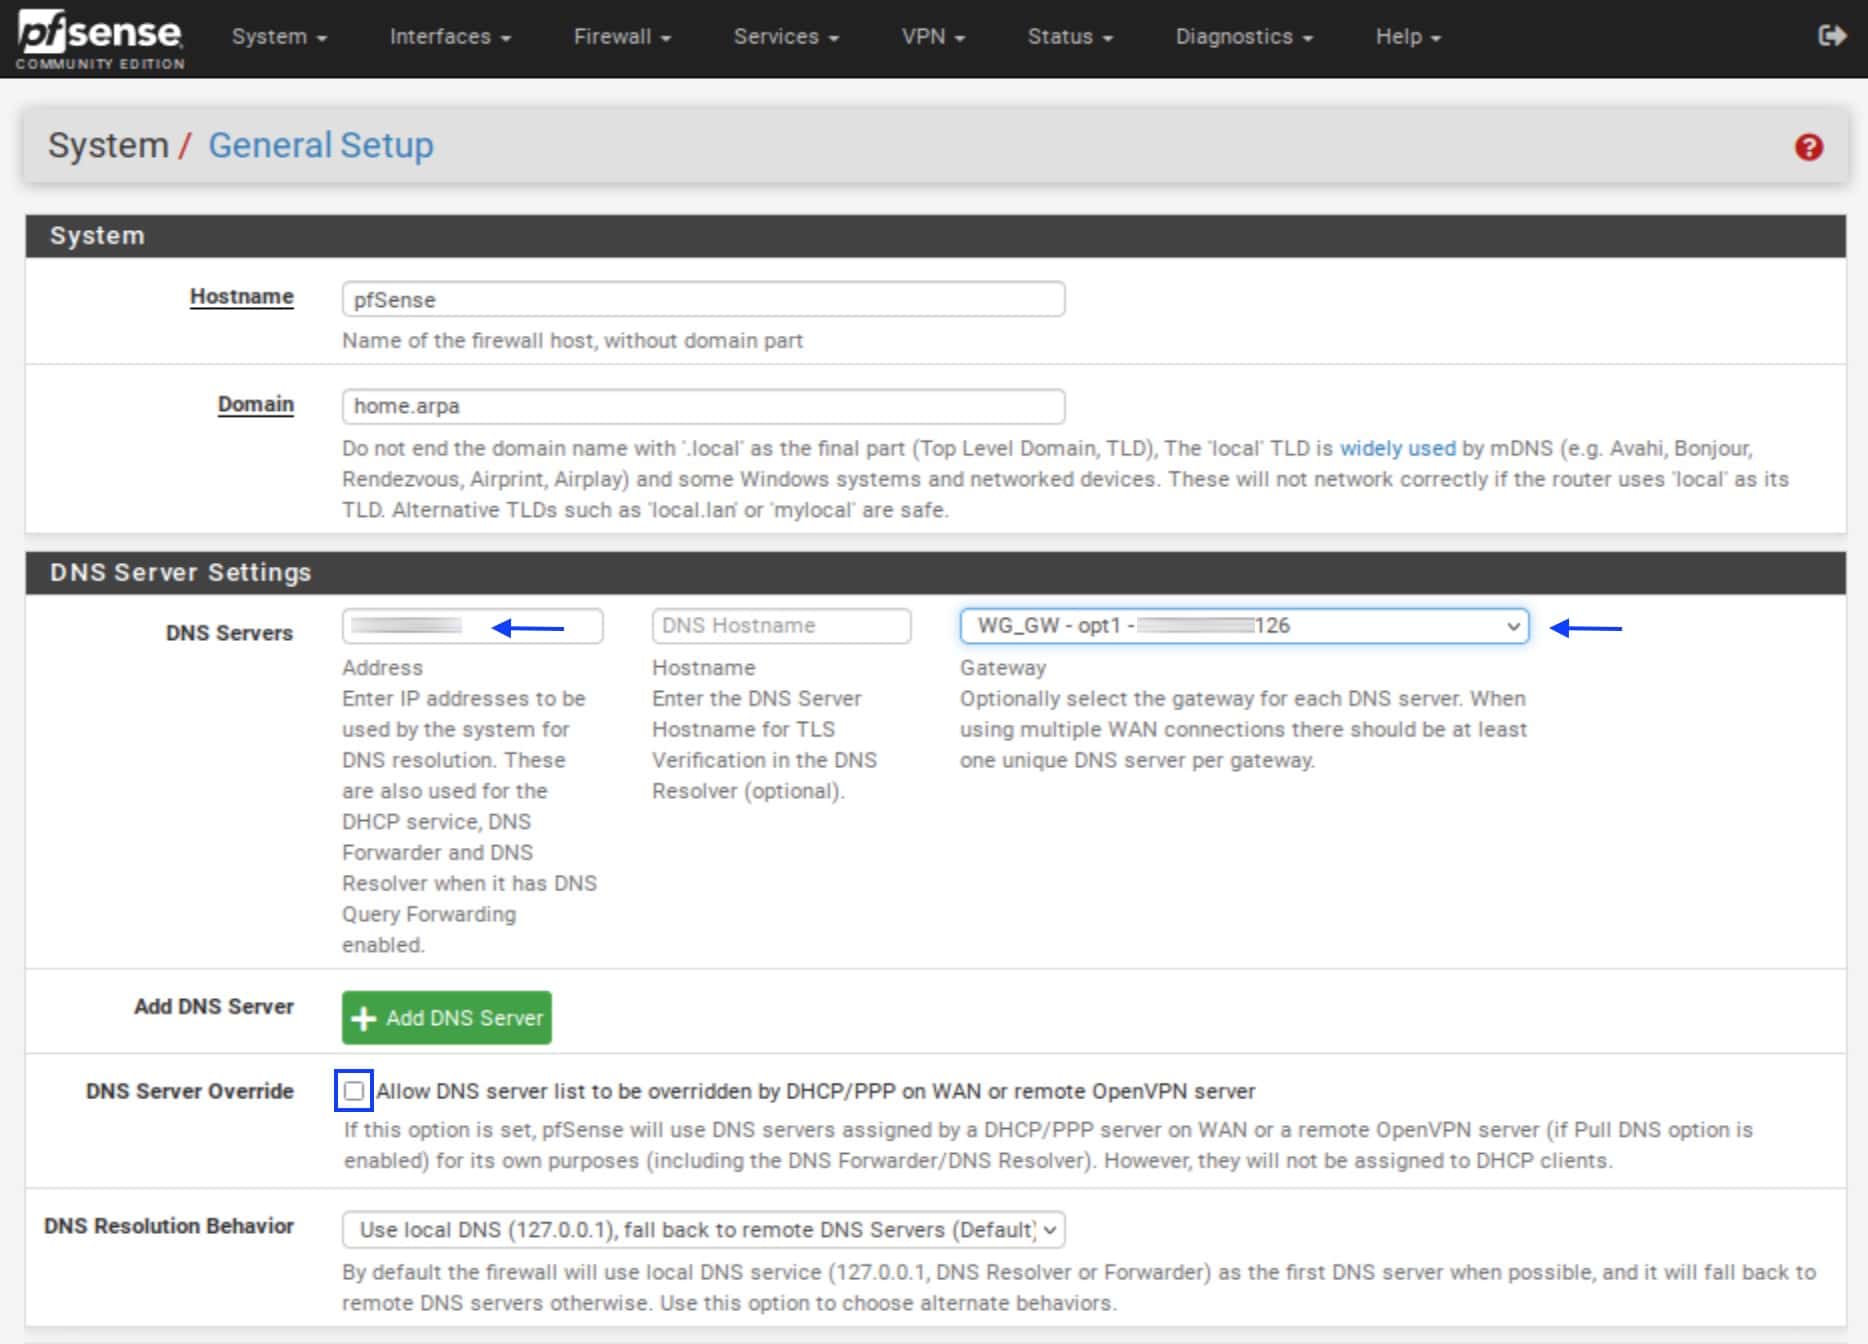Click the DNS Hostname input field
This screenshot has height=1344, width=1868.
781,626
